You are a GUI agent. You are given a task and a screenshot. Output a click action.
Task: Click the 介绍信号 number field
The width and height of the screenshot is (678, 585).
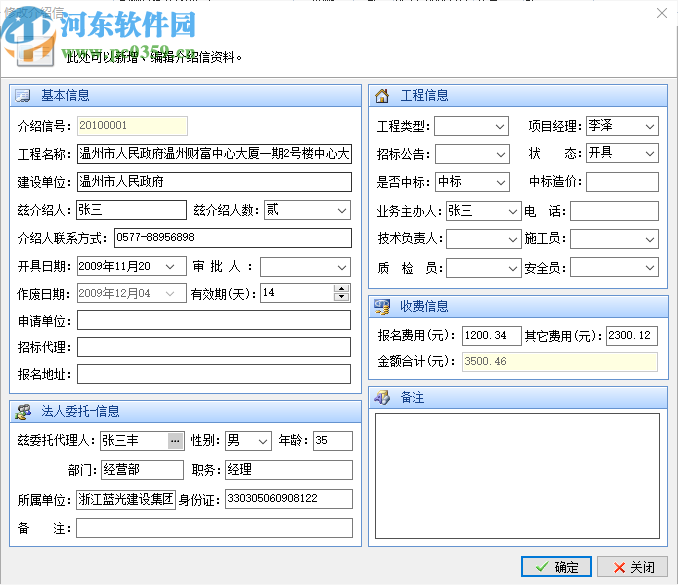(x=132, y=126)
